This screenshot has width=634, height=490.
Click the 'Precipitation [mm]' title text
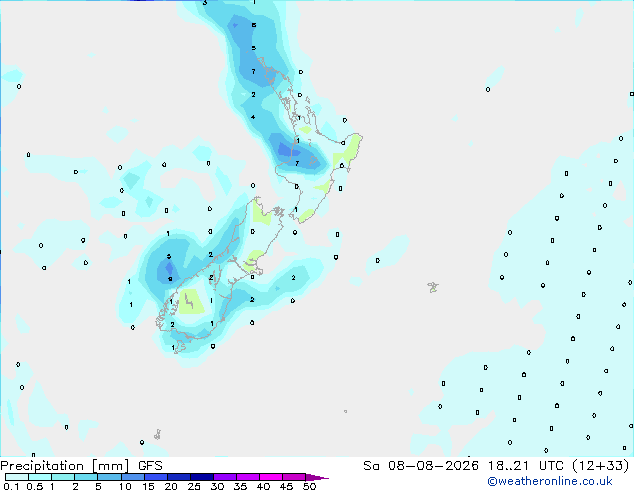tap(65, 466)
